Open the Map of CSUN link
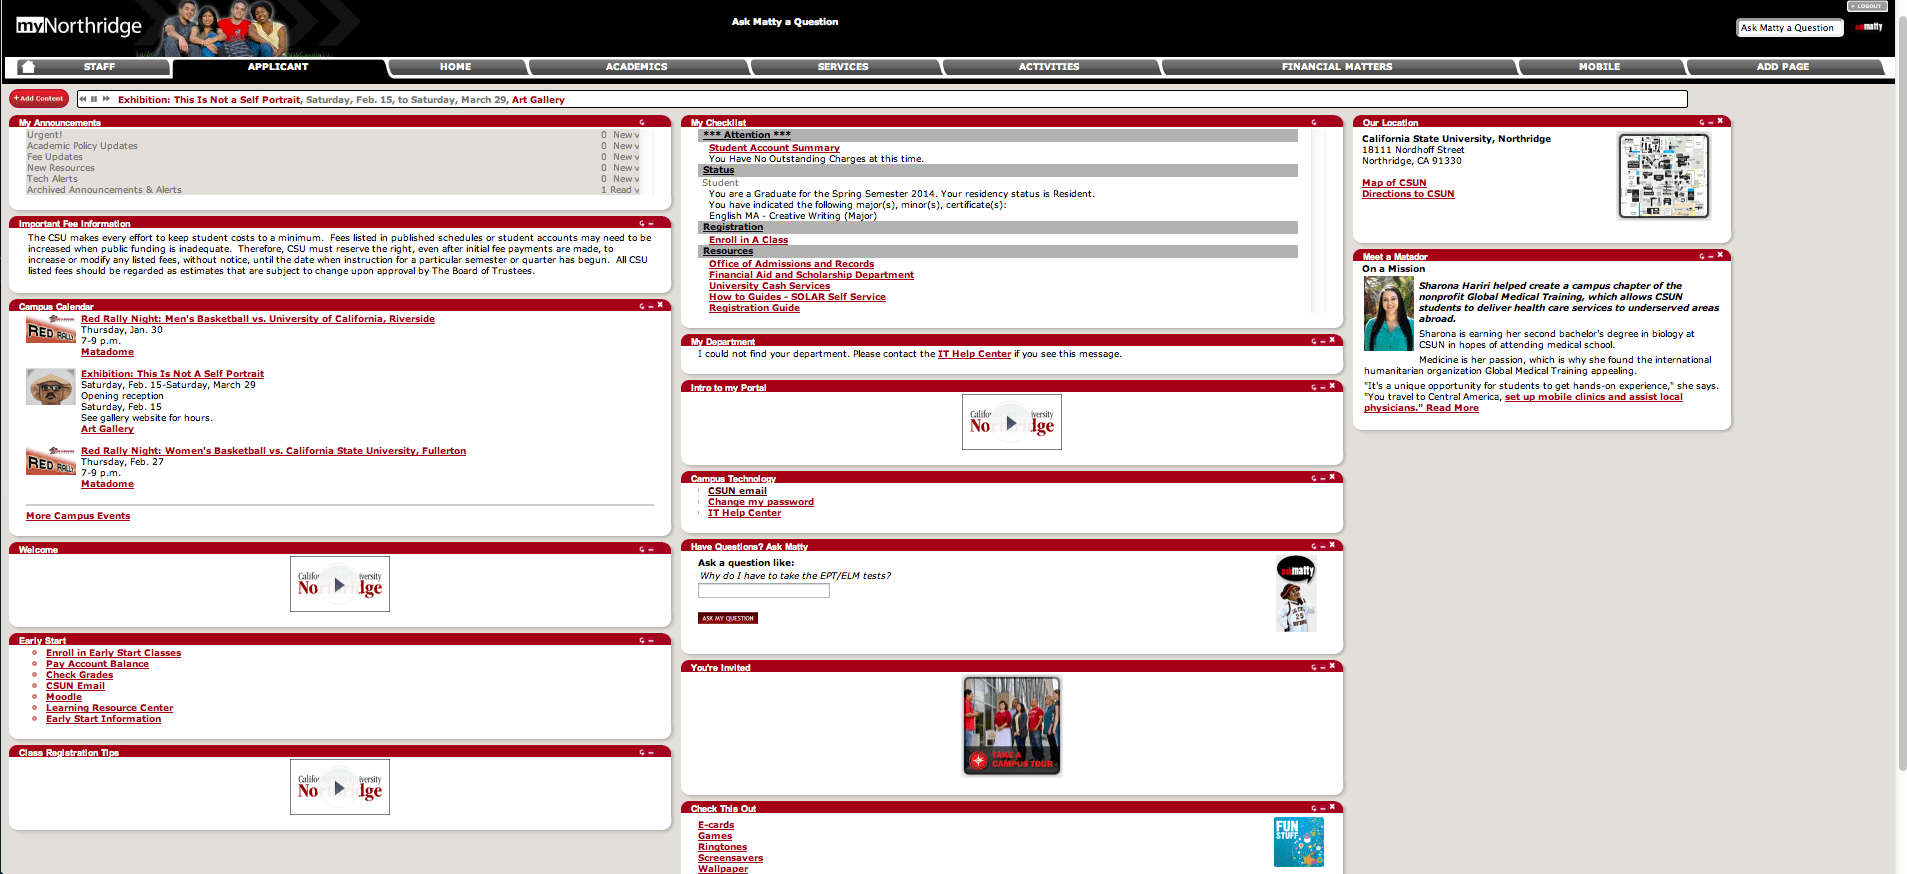 coord(1394,183)
